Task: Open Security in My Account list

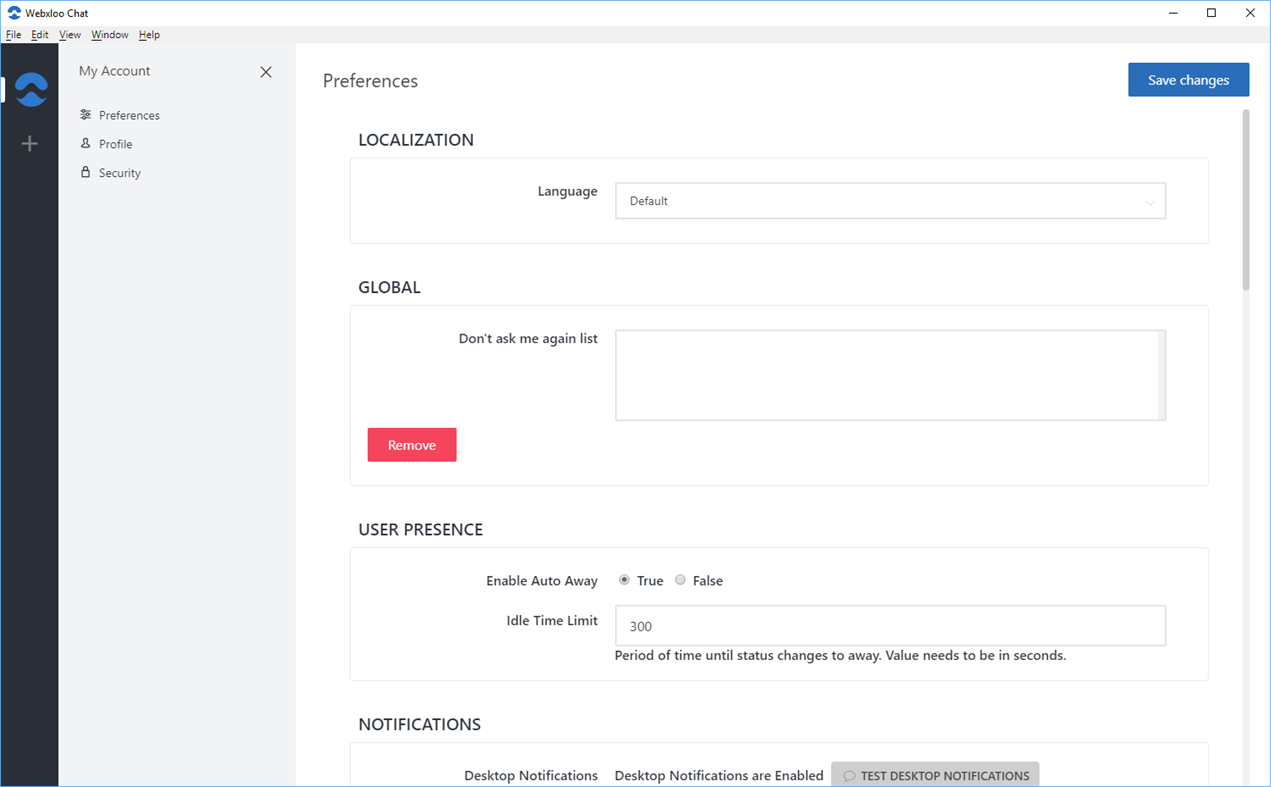Action: [120, 173]
